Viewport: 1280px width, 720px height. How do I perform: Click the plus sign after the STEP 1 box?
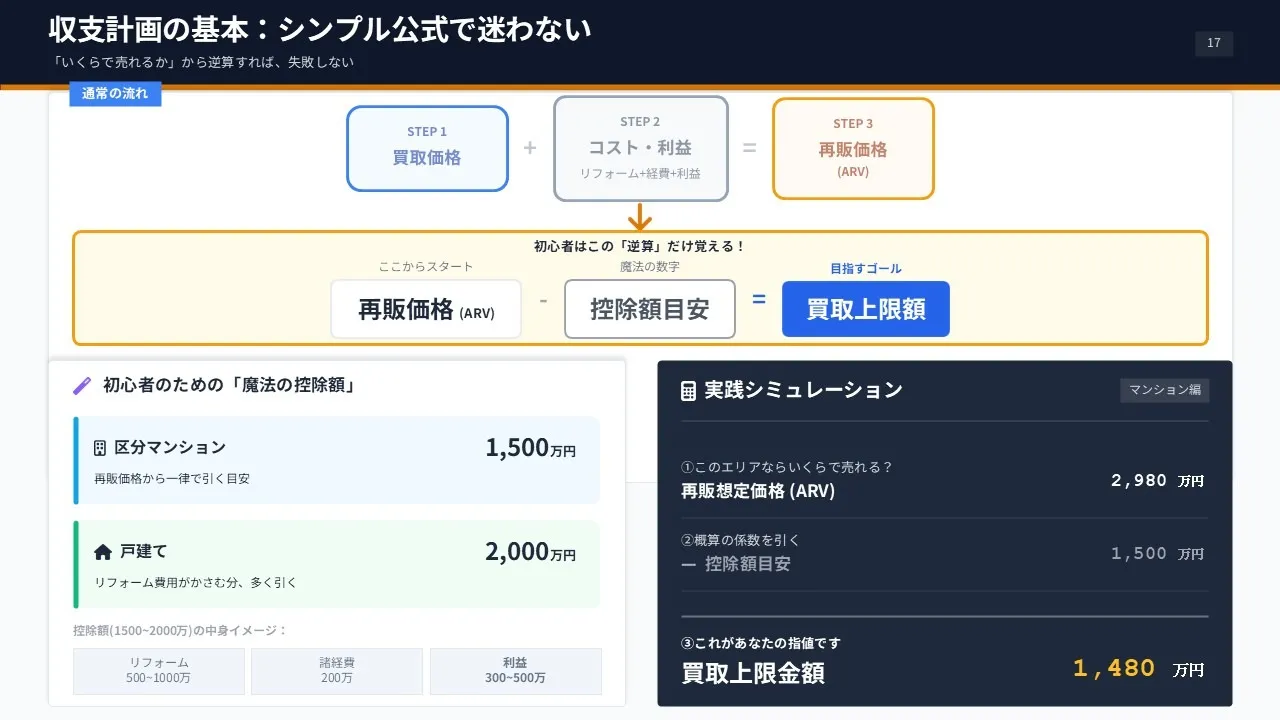point(530,148)
